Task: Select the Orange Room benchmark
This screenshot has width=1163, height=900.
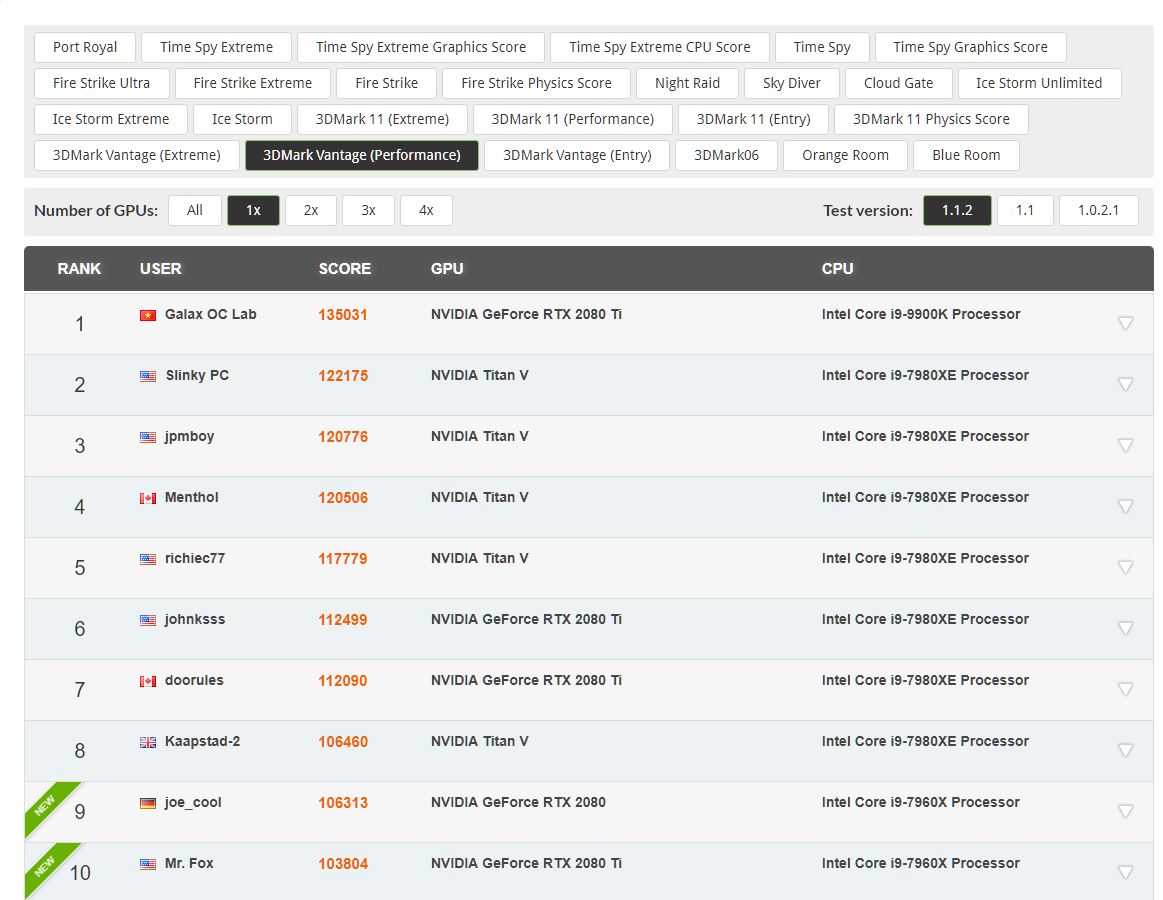Action: [x=845, y=155]
